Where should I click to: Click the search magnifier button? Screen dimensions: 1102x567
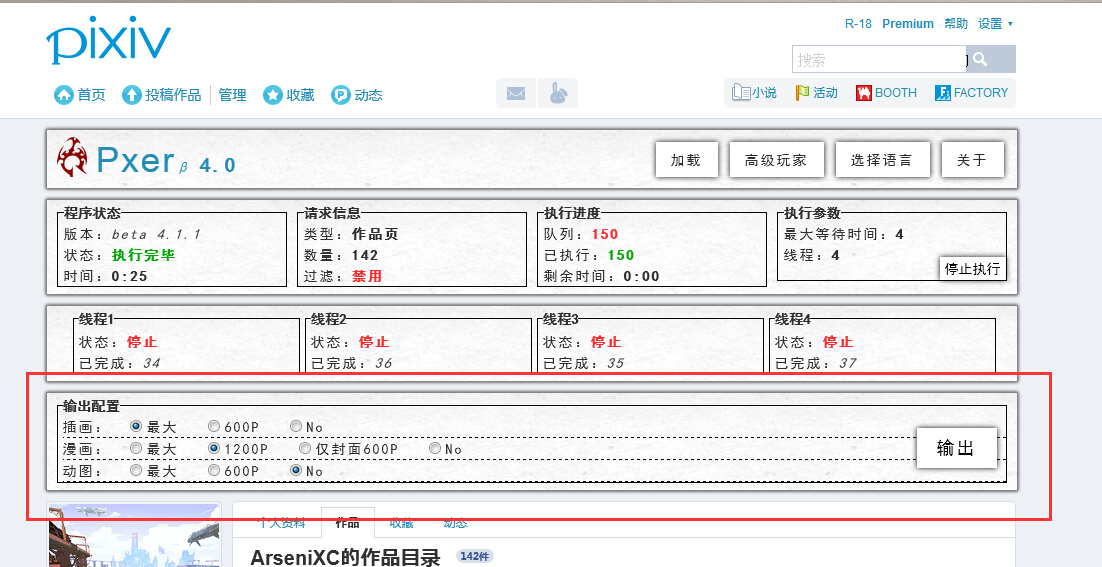[982, 60]
